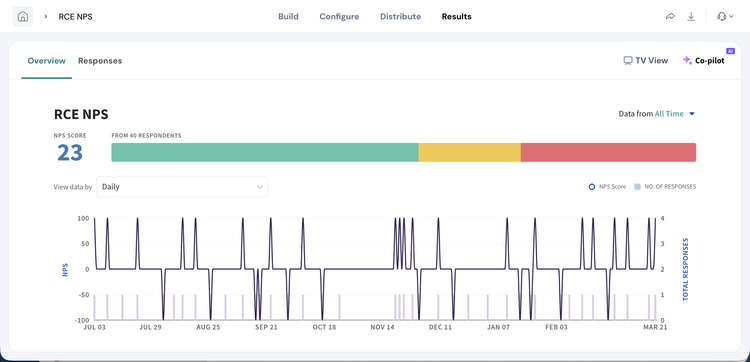The image size is (750, 362).
Task: Click the AI badge above Co-pilot
Action: coord(730,51)
